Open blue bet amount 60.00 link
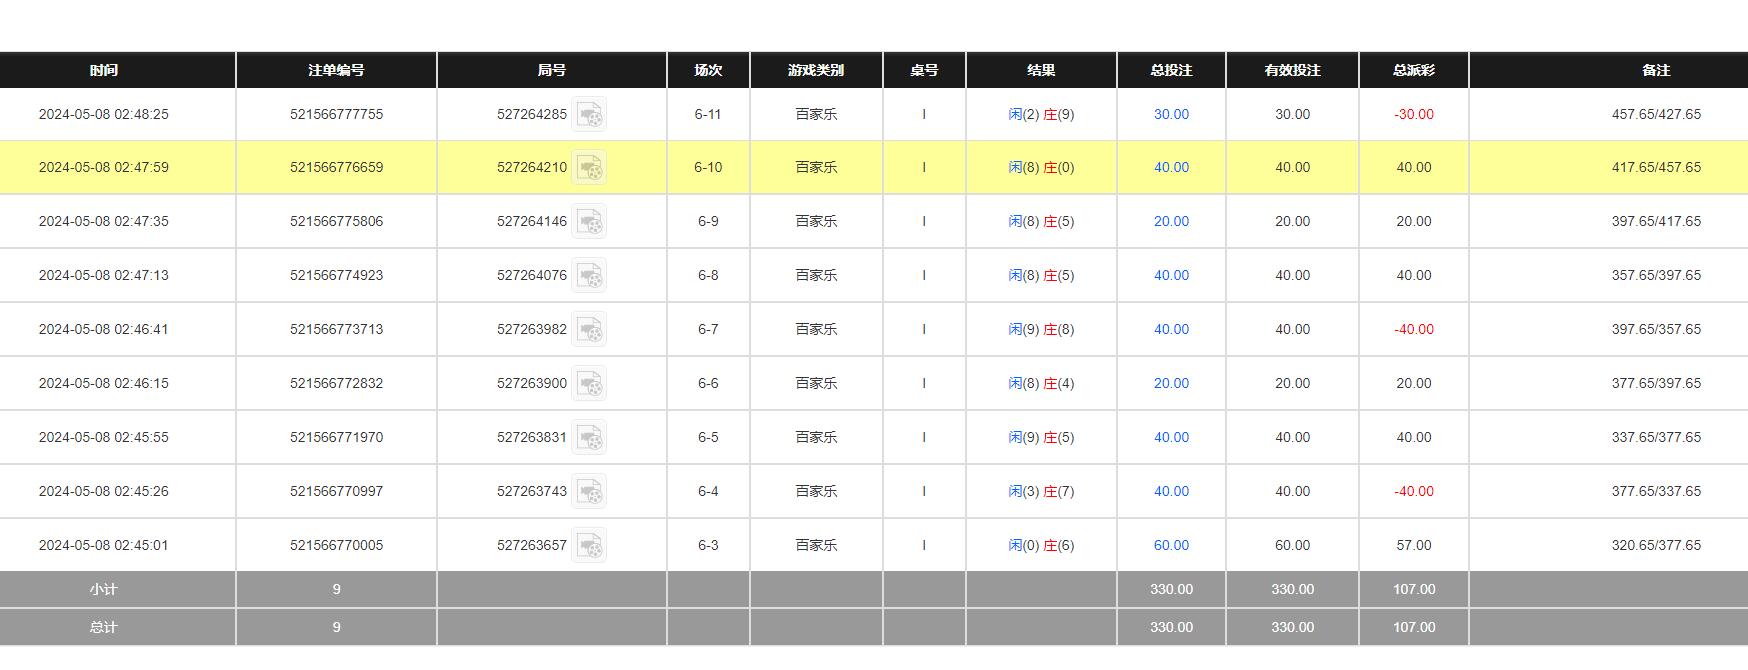The width and height of the screenshot is (1748, 670). pos(1171,545)
